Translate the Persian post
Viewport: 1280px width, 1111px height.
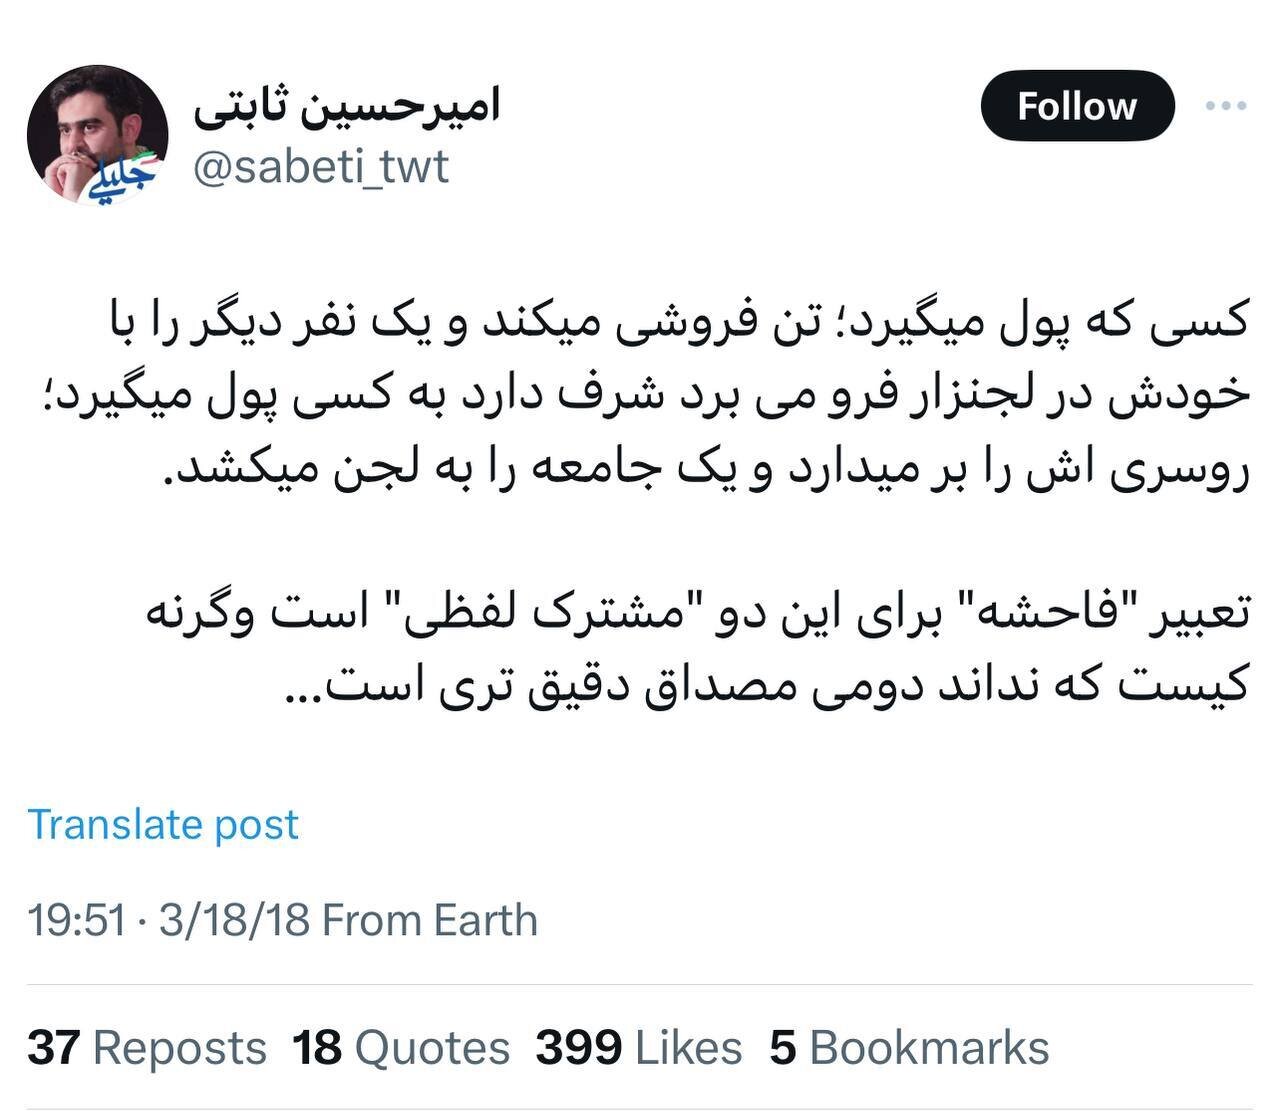(164, 824)
